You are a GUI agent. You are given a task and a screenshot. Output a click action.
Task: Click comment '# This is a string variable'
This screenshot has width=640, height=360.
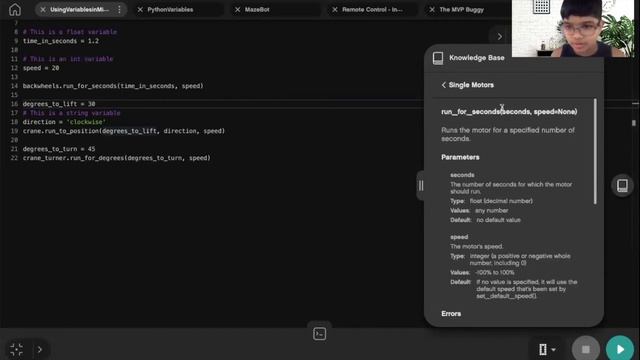coord(71,113)
